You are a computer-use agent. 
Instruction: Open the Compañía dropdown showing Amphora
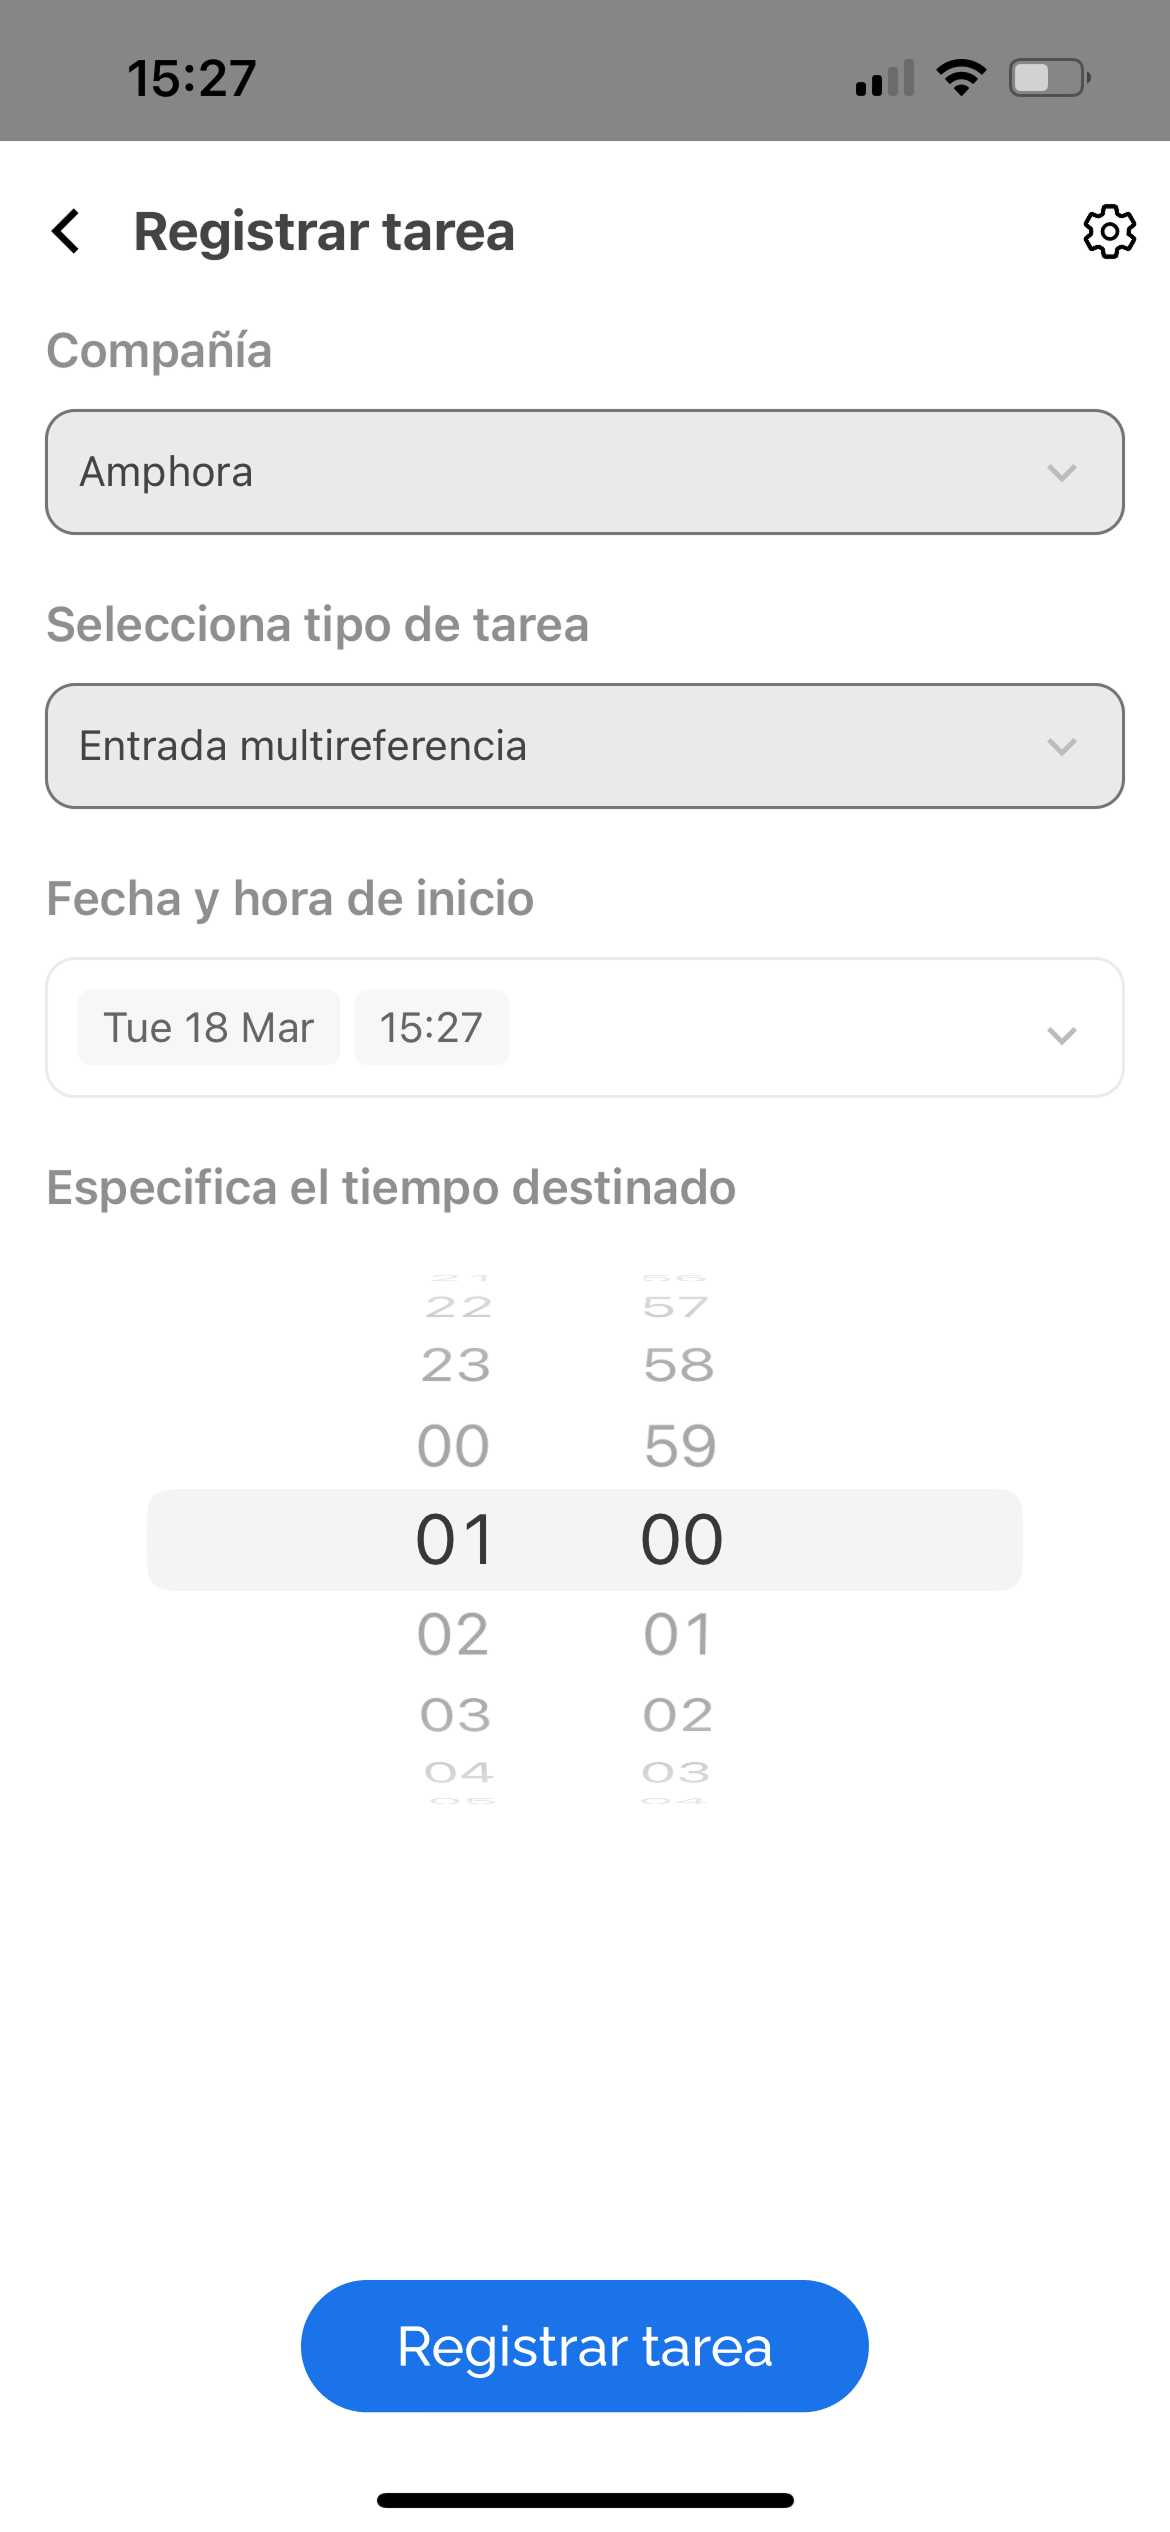585,472
